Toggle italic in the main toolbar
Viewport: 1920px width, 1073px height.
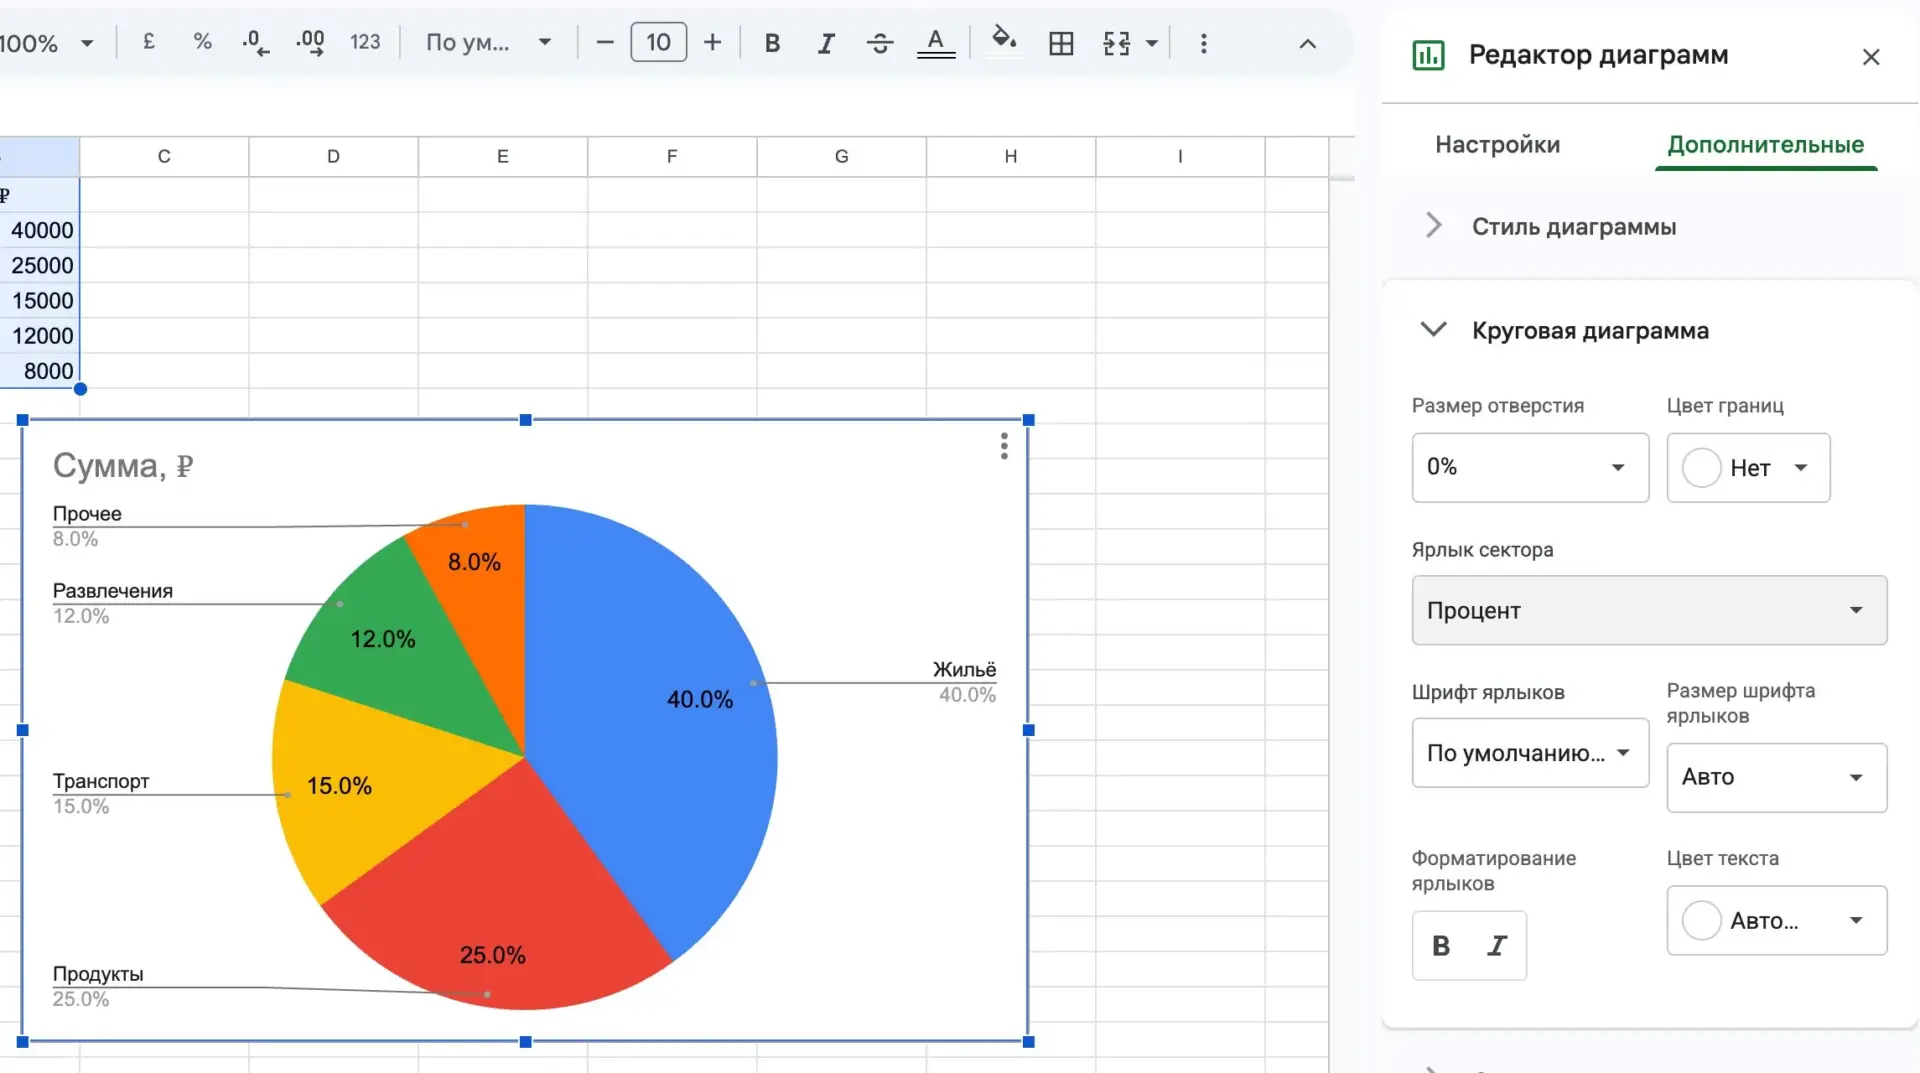[x=826, y=43]
